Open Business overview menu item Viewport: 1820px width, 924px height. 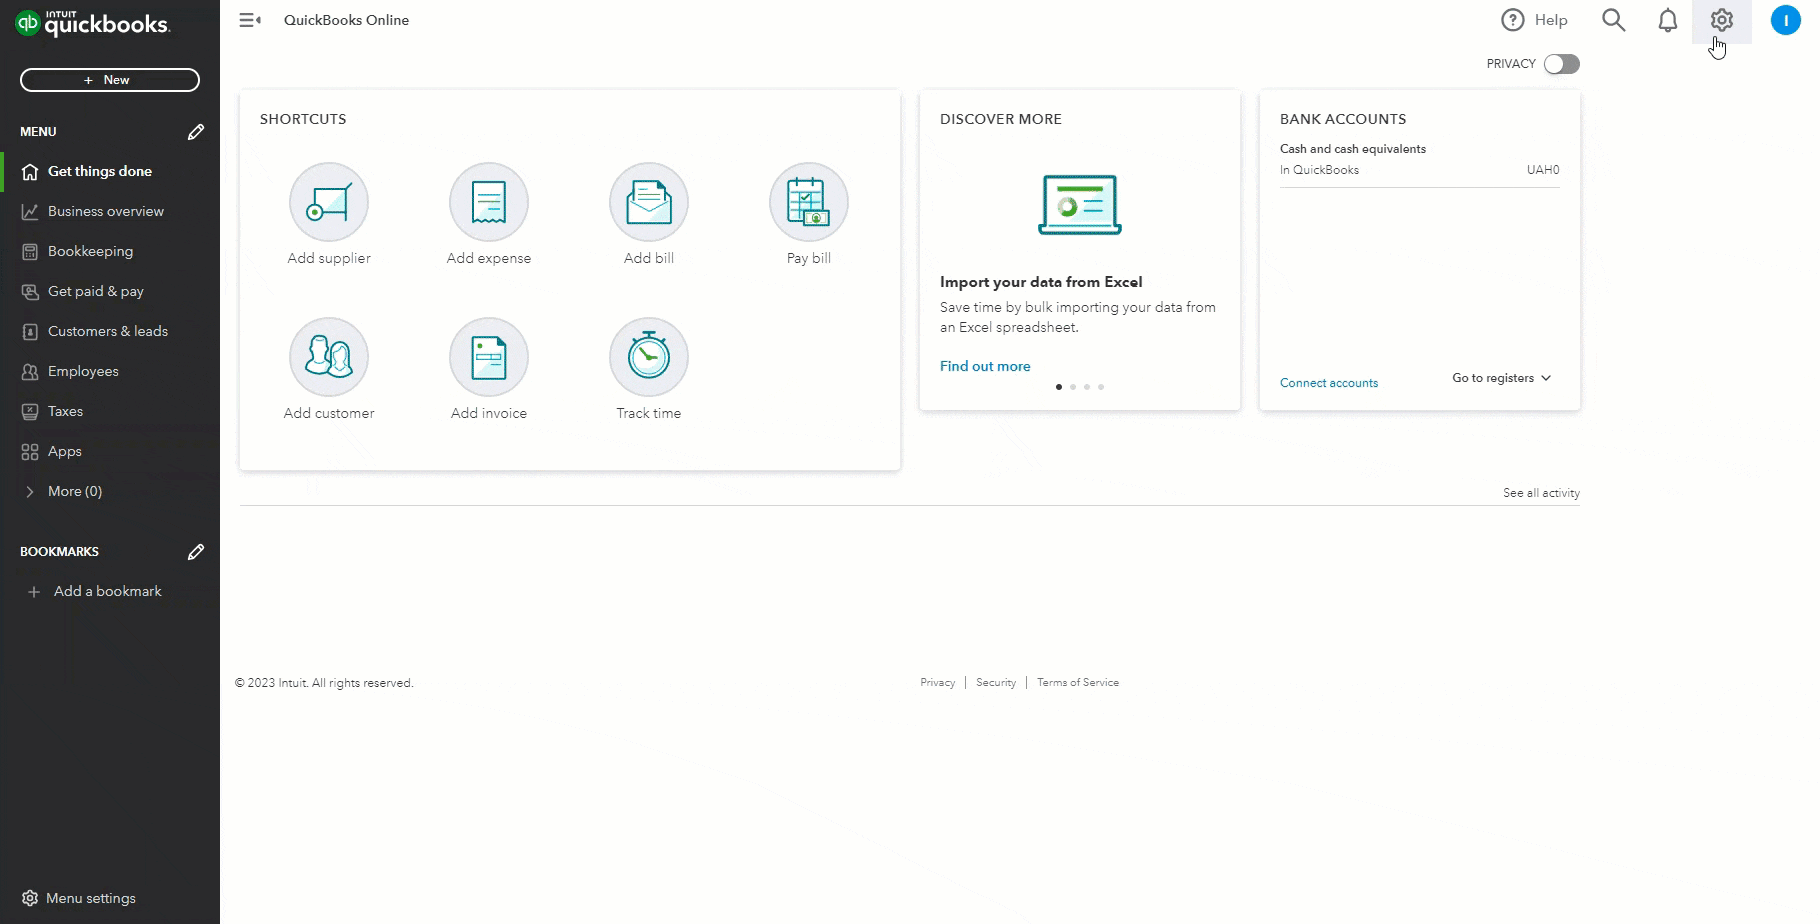click(110, 211)
